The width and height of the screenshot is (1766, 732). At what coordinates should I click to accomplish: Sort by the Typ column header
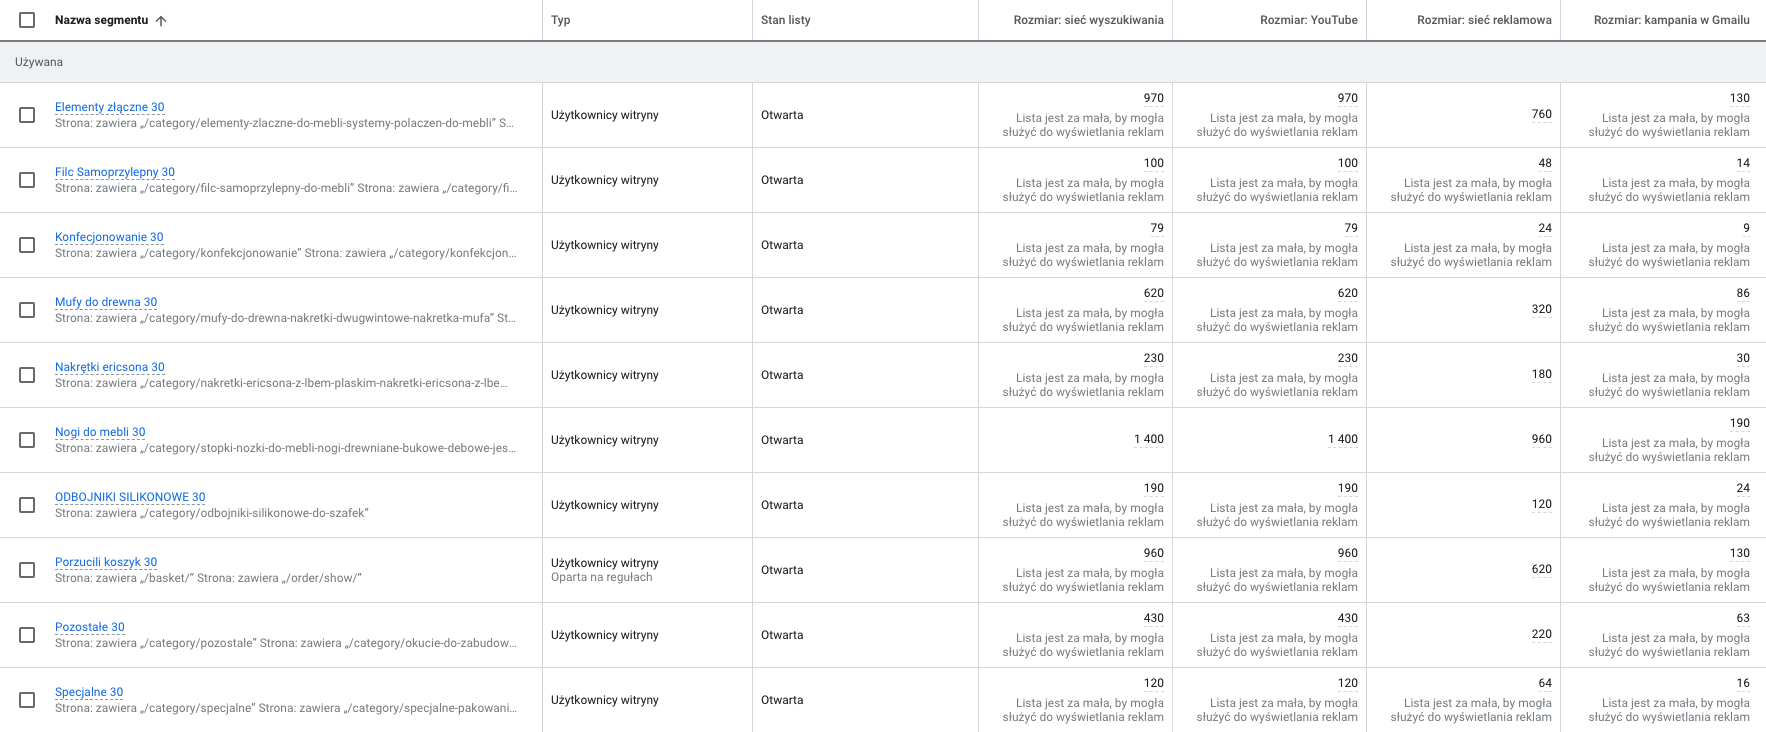[560, 20]
